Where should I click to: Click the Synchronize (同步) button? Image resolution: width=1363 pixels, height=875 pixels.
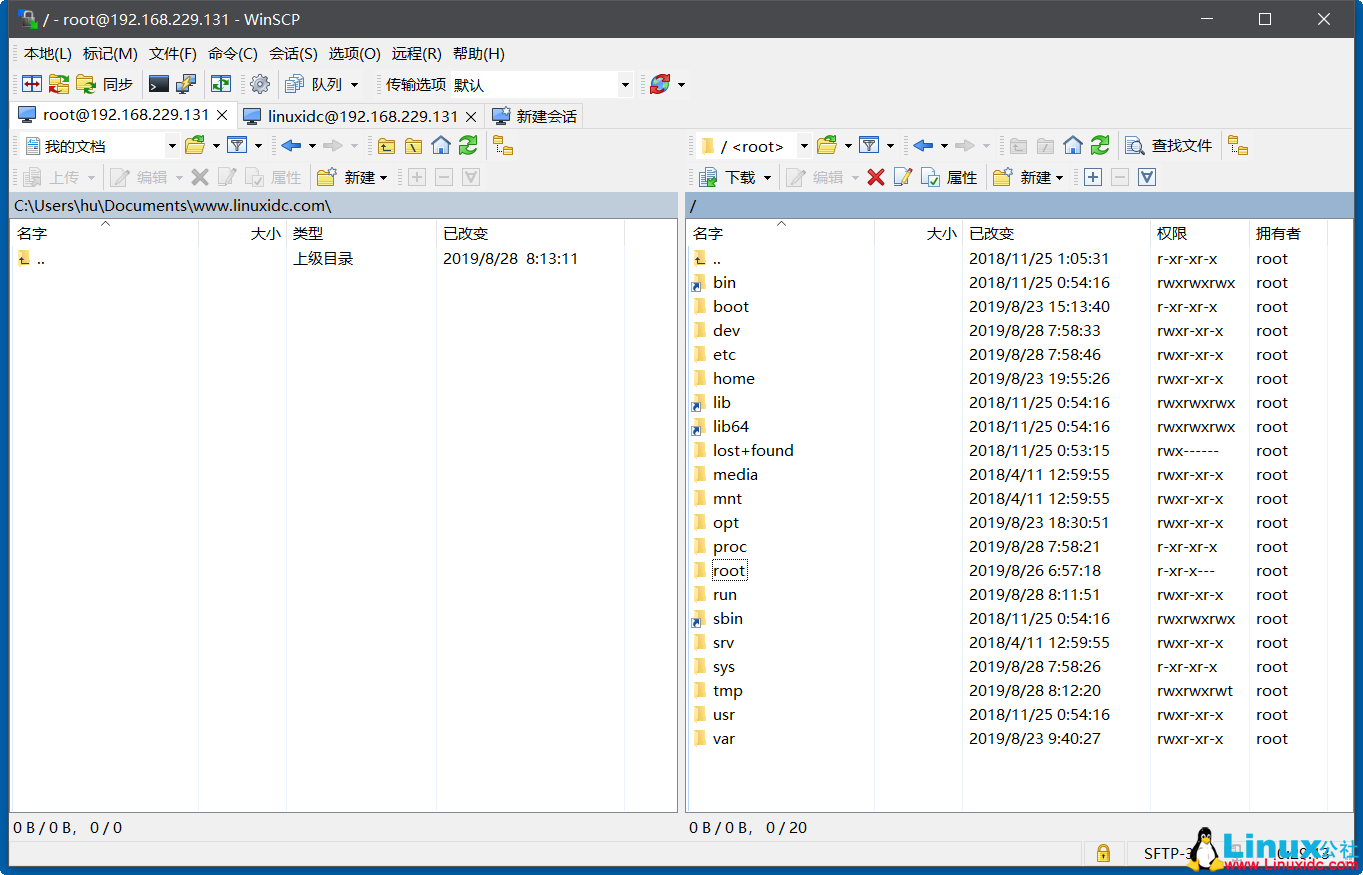tap(105, 84)
